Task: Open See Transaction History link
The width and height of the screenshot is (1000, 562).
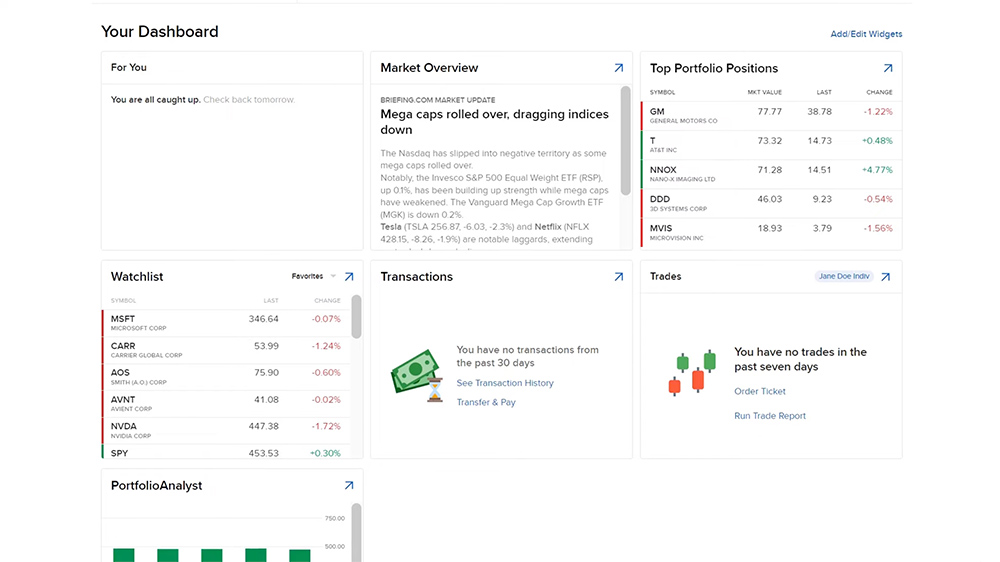Action: click(x=504, y=383)
